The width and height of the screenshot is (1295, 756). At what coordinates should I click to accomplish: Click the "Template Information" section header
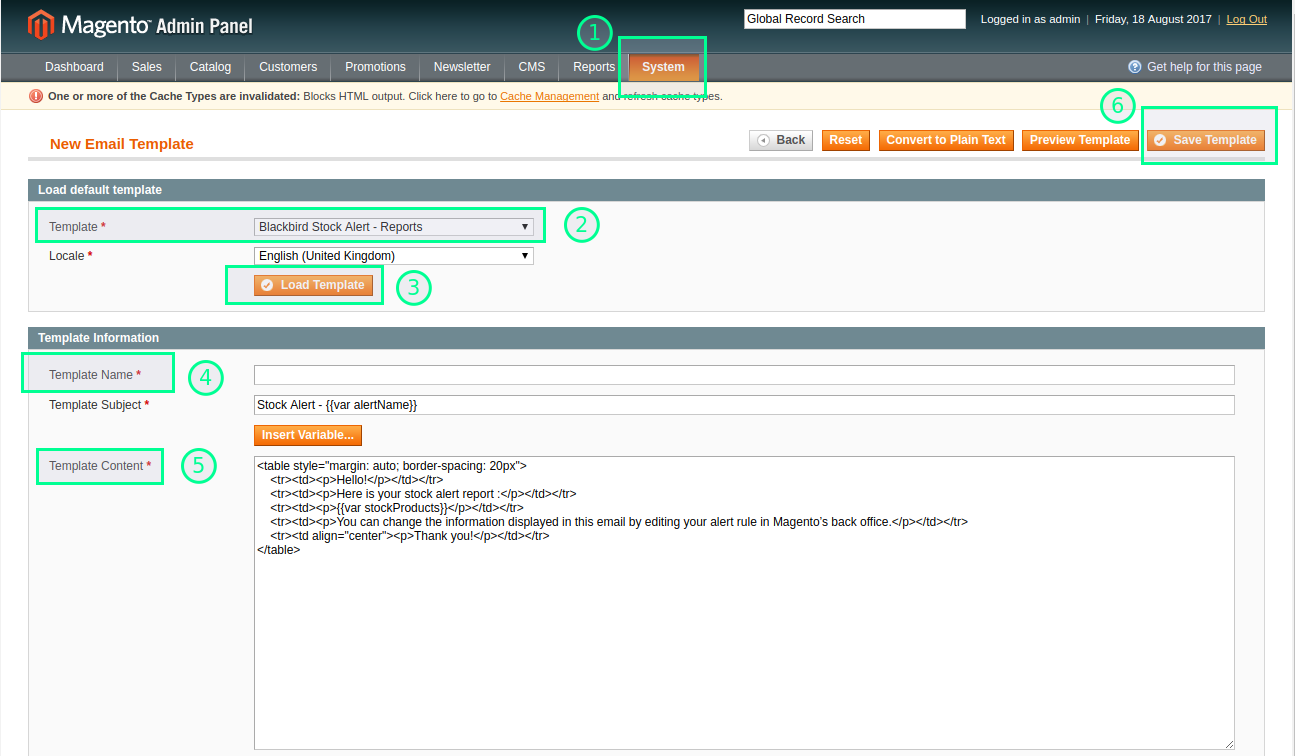coord(647,338)
